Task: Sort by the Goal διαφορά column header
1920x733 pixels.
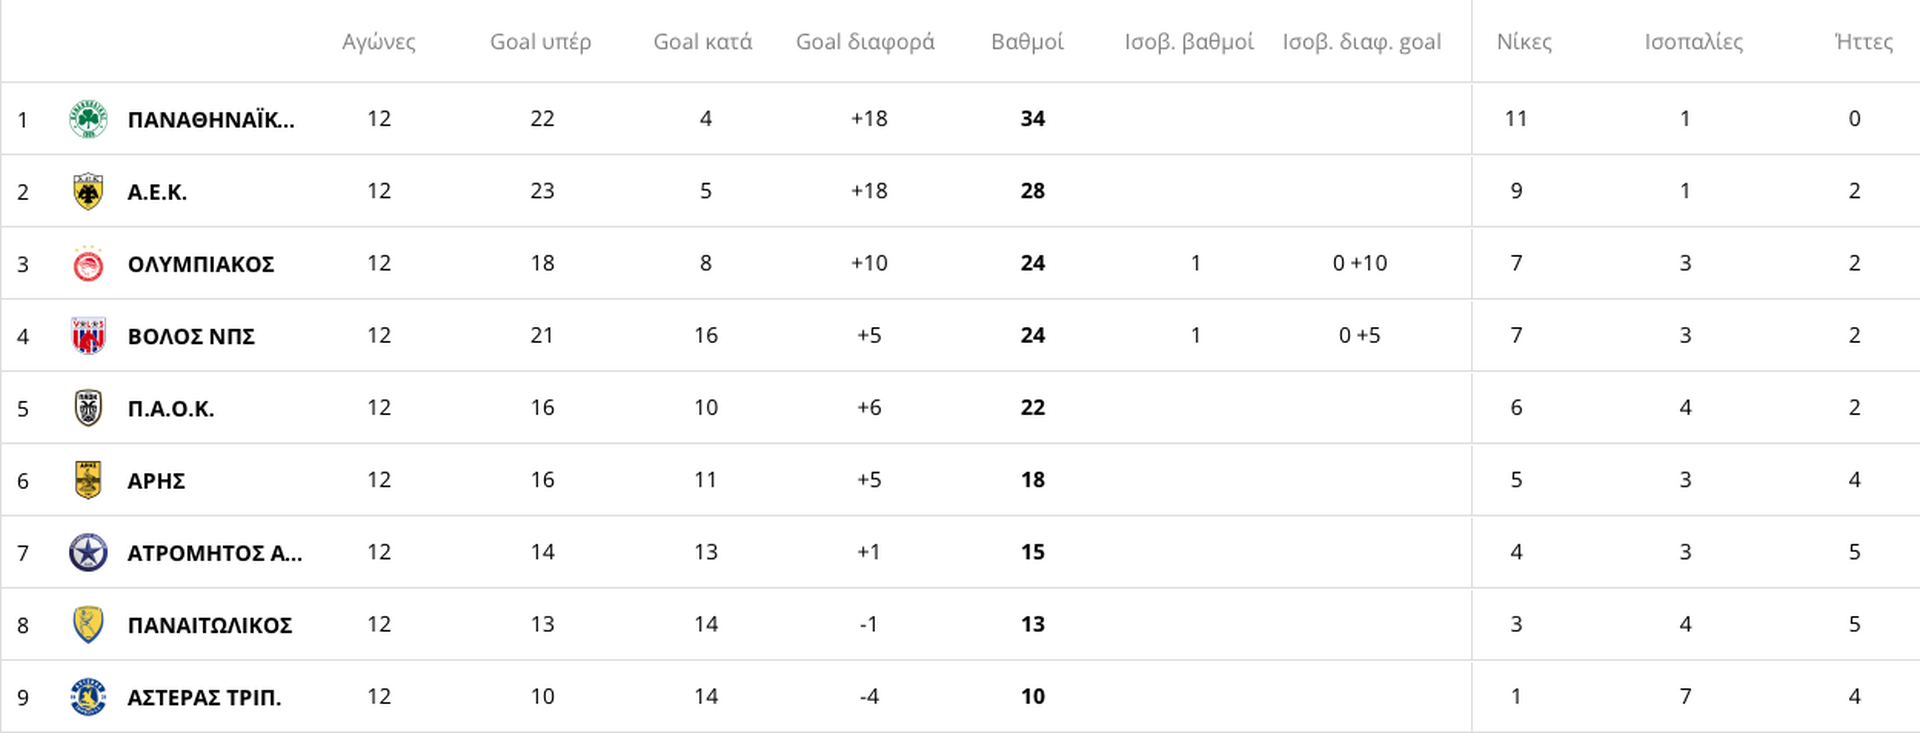Action: point(865,42)
